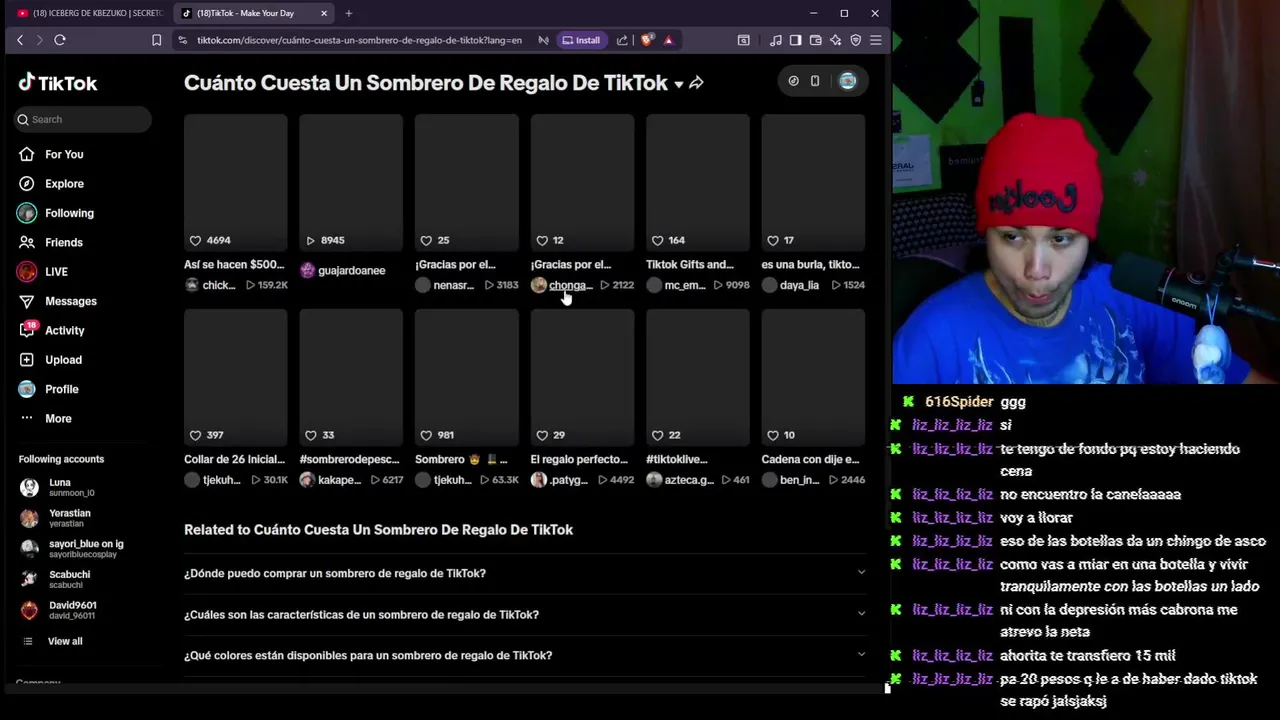
Task: Open Scabuchi's followed account
Action: (x=80, y=579)
